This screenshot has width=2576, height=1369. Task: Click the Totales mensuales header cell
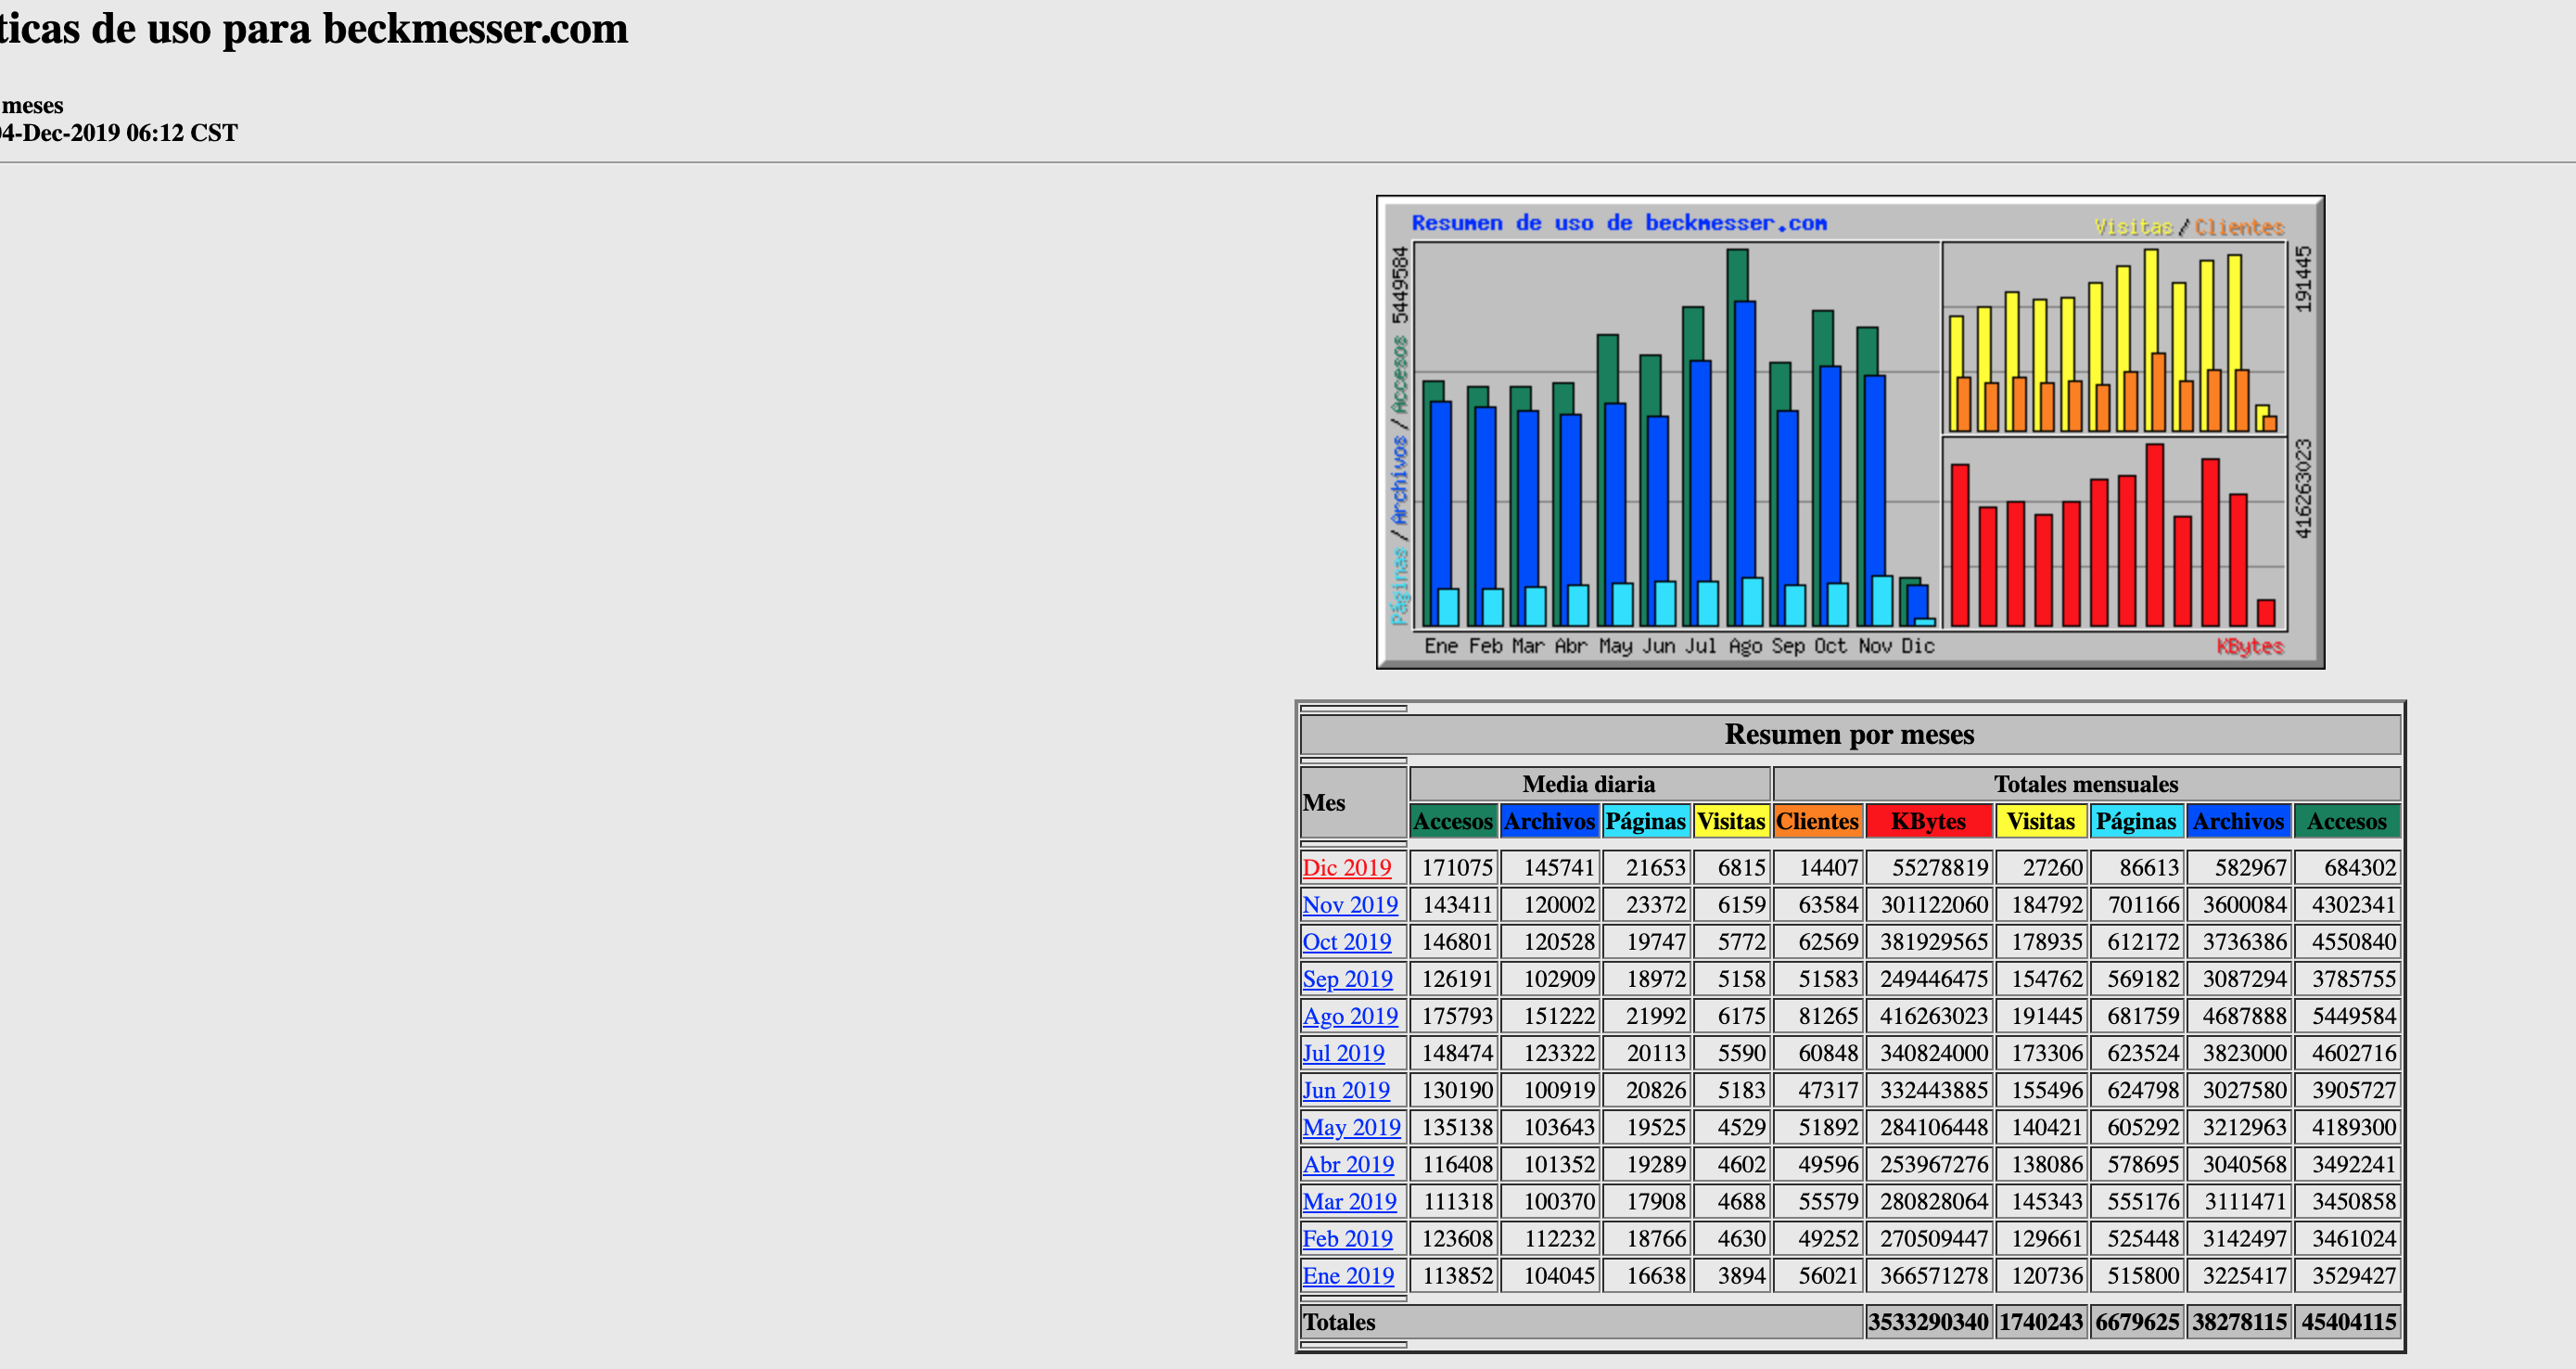point(2085,784)
